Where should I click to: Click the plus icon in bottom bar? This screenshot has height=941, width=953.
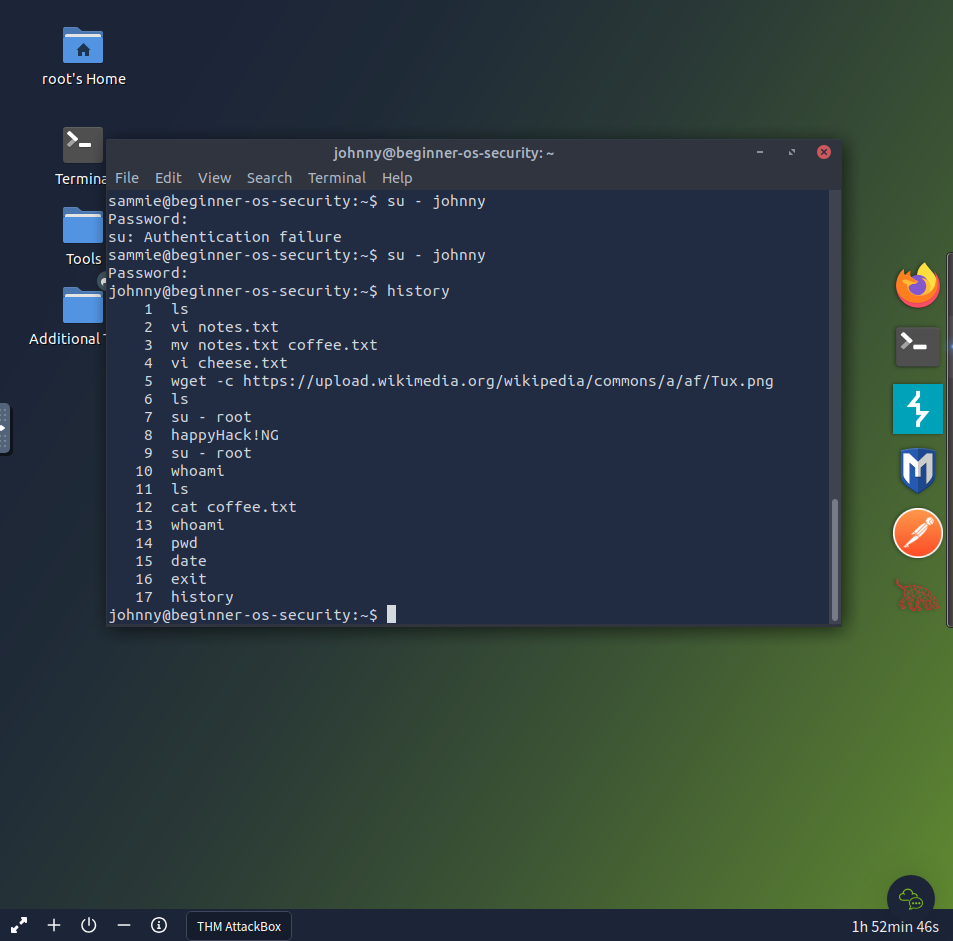coord(54,925)
